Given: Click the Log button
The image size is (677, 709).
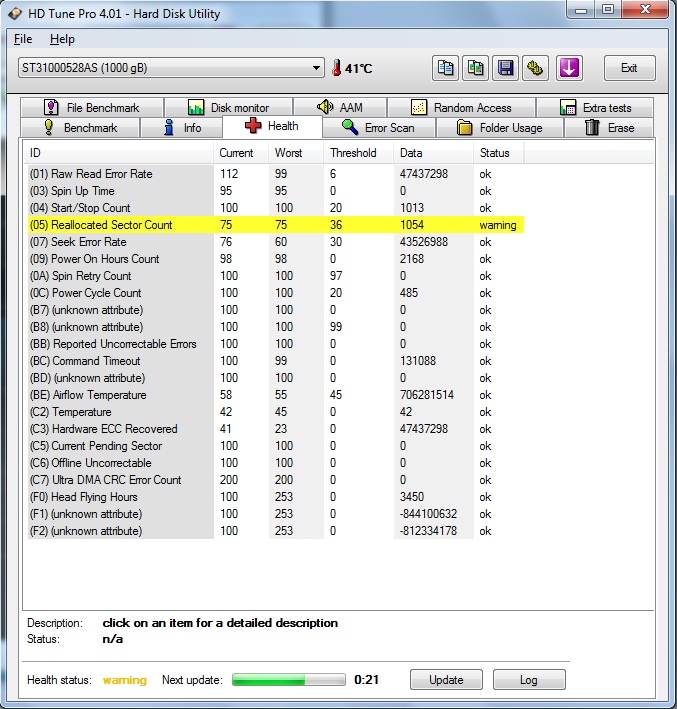Looking at the screenshot, I should (x=529, y=680).
